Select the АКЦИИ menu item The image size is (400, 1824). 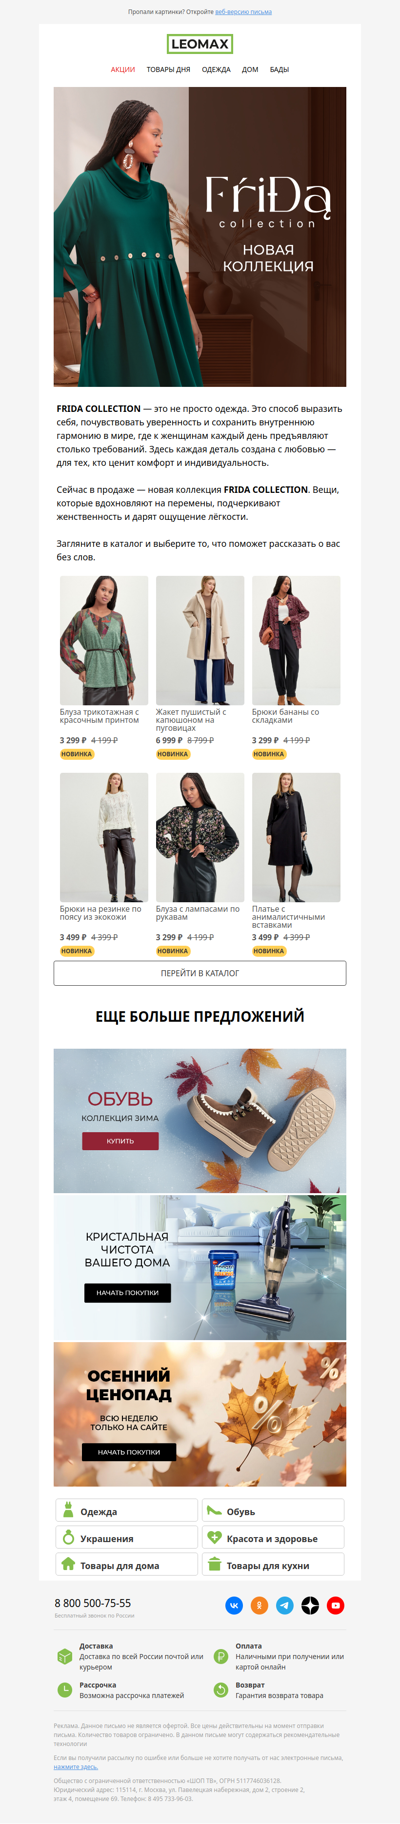pyautogui.click(x=123, y=70)
